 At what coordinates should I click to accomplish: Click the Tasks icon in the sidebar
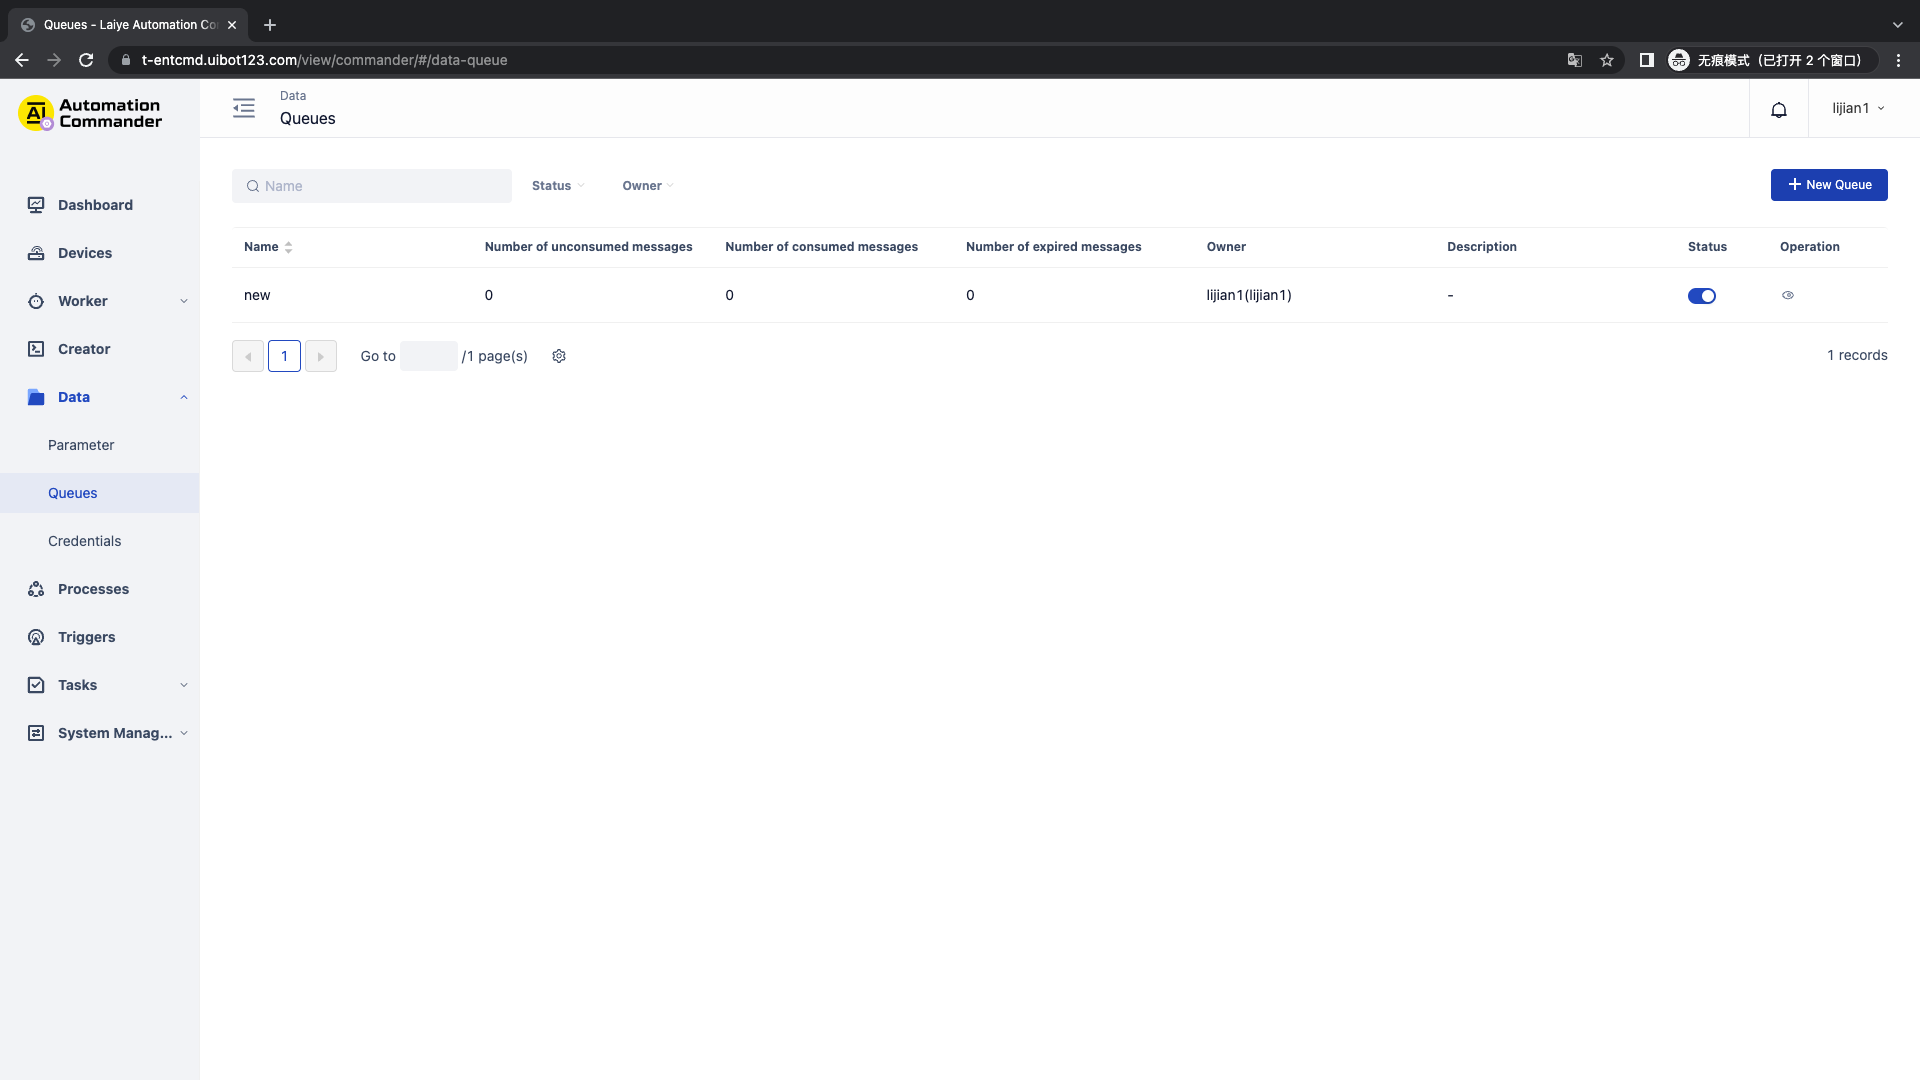(36, 685)
